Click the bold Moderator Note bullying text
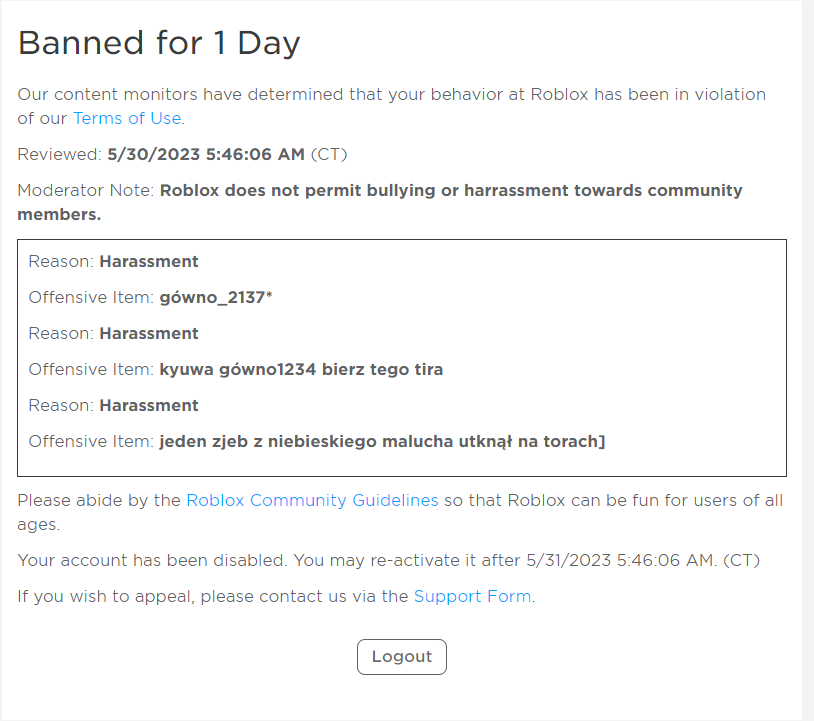This screenshot has width=814, height=721. point(379,202)
